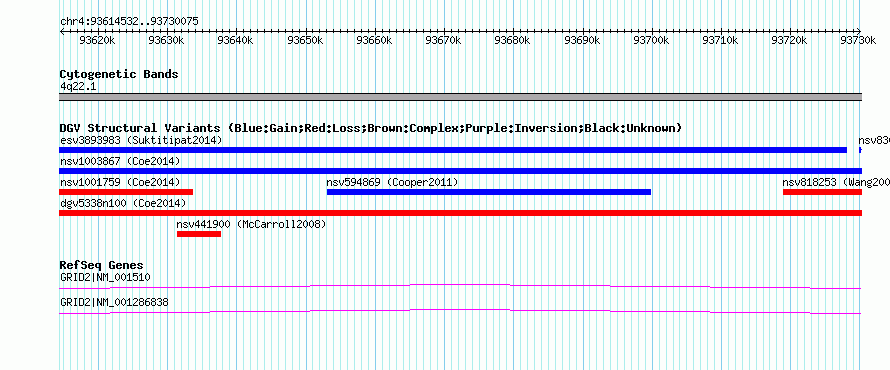Click the Cytogenetic Bands track title
Viewport: 890px width, 370px height.
[119, 74]
